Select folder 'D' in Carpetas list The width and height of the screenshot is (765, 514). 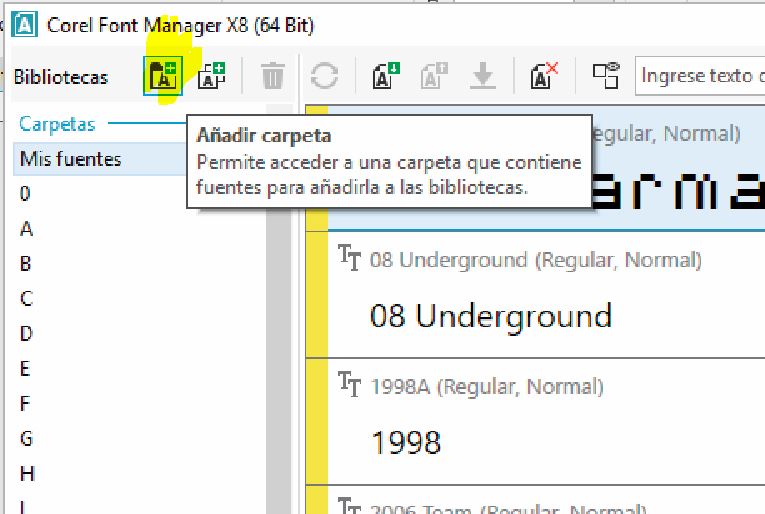click(26, 334)
